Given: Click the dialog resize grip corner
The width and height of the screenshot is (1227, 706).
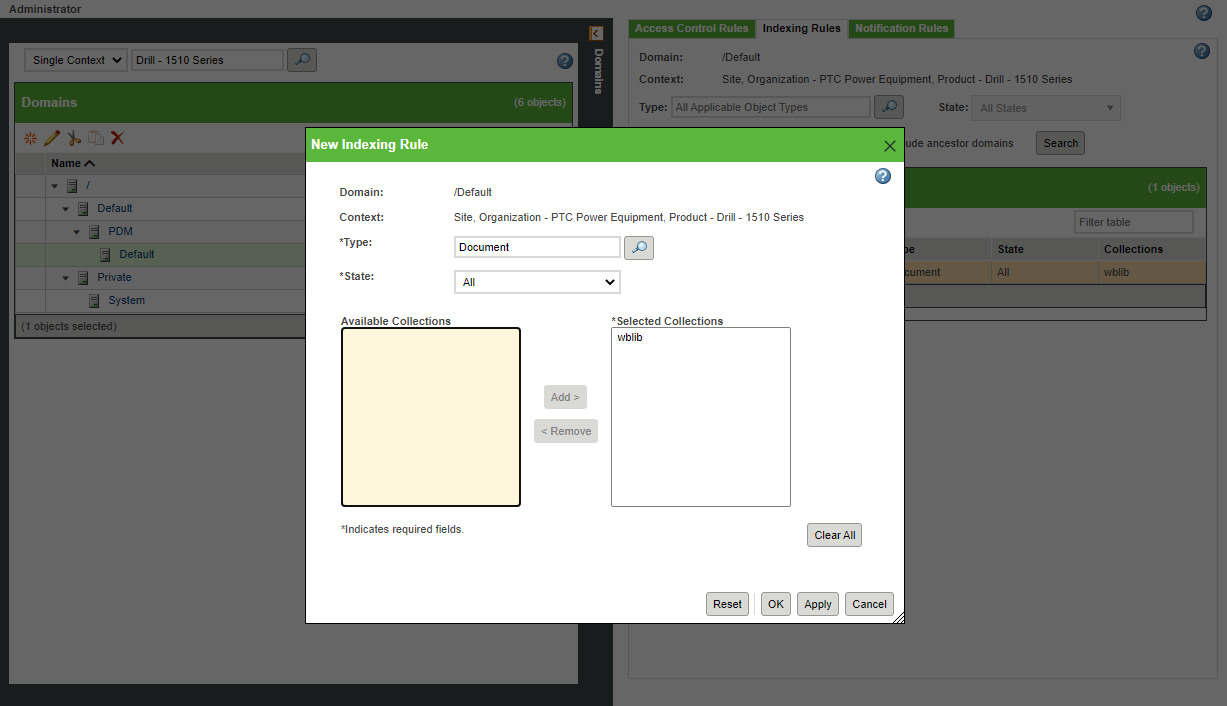Looking at the screenshot, I should [x=898, y=618].
